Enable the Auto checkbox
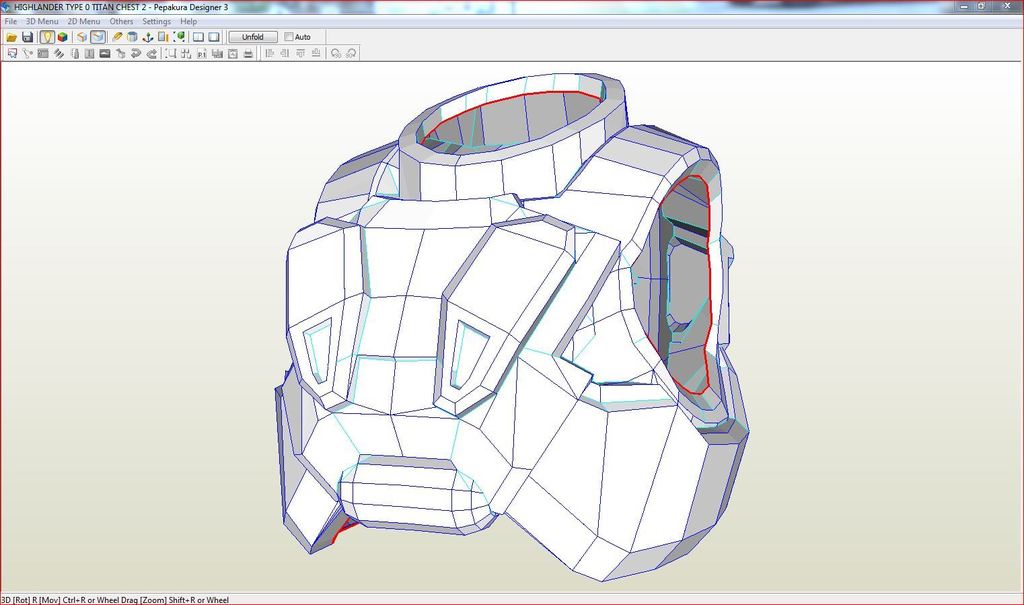1024x605 pixels. coord(289,37)
